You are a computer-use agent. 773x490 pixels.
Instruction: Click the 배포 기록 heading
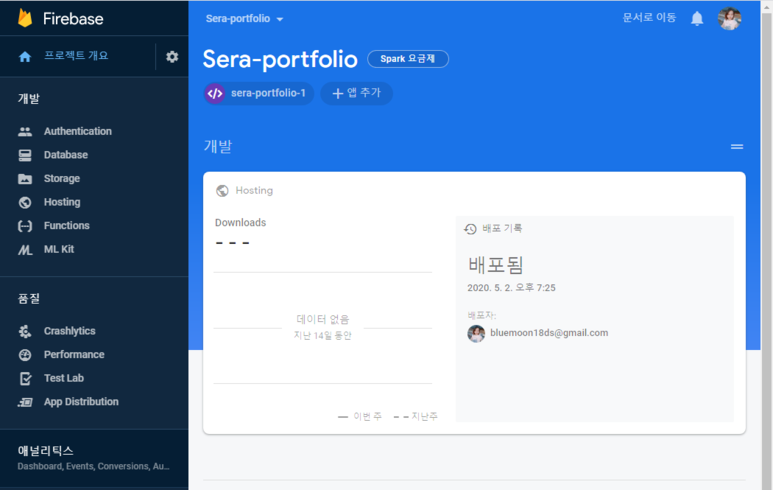pyautogui.click(x=502, y=228)
